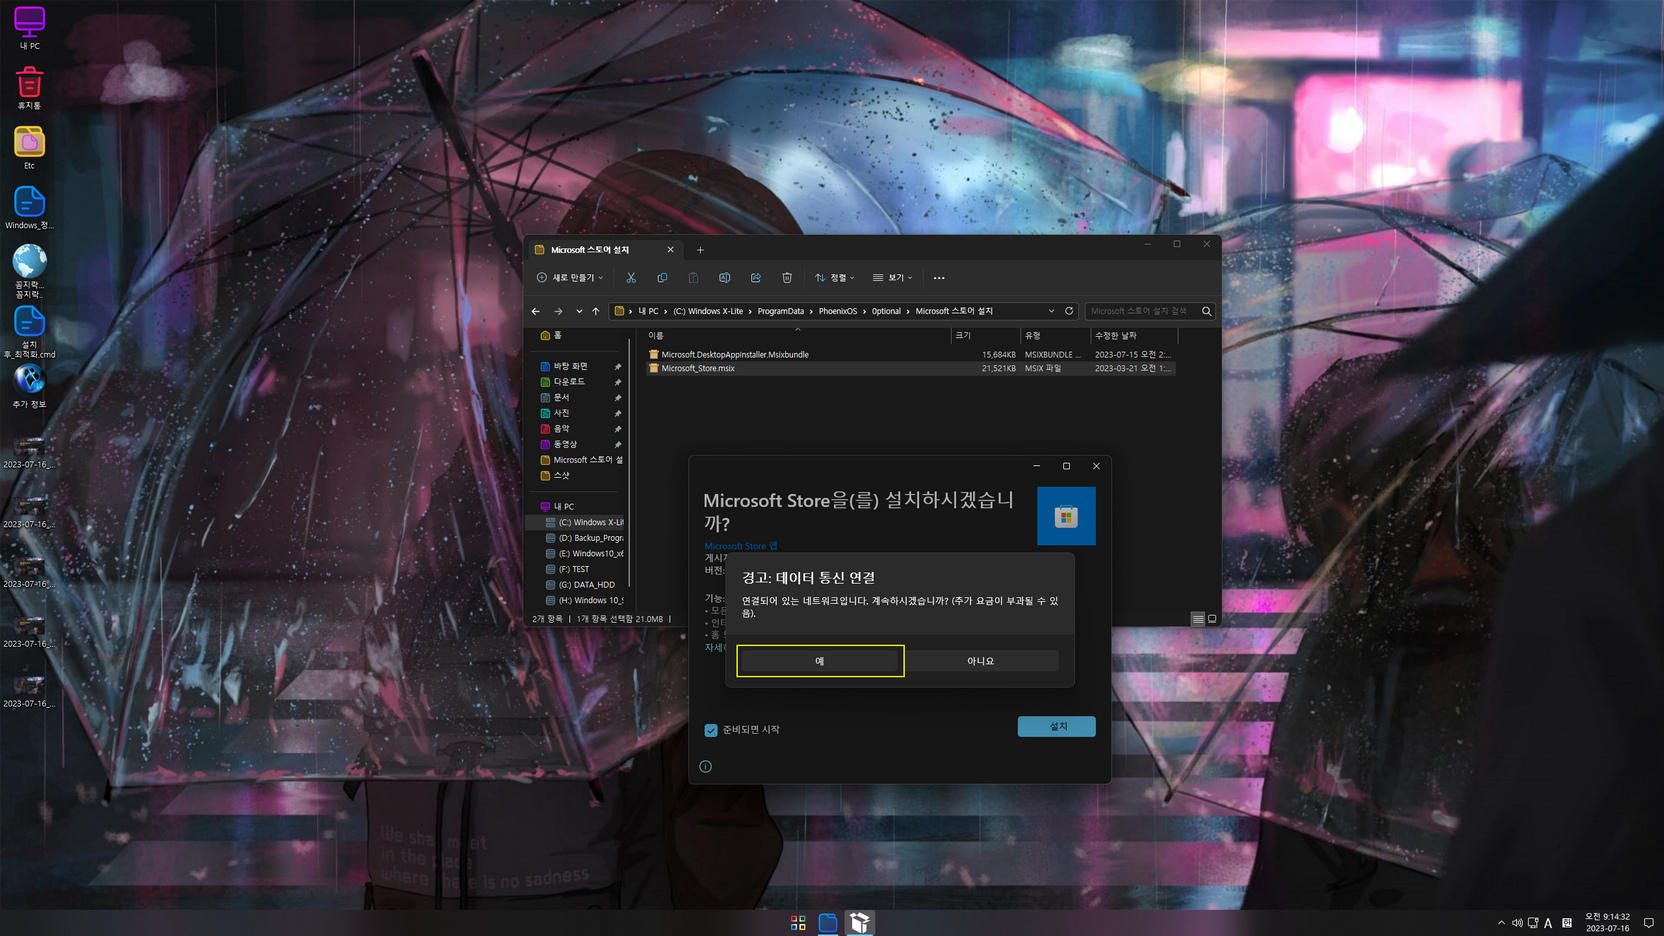Select the 추가 정보 desktop icon
This screenshot has height=936, width=1664.
29,387
